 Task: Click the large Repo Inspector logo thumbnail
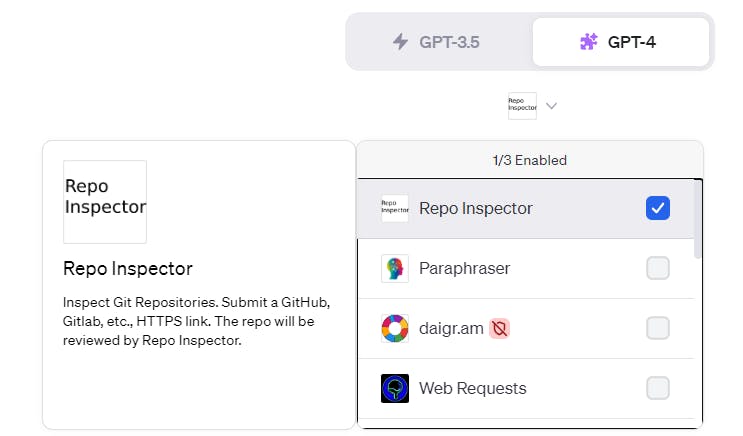105,202
